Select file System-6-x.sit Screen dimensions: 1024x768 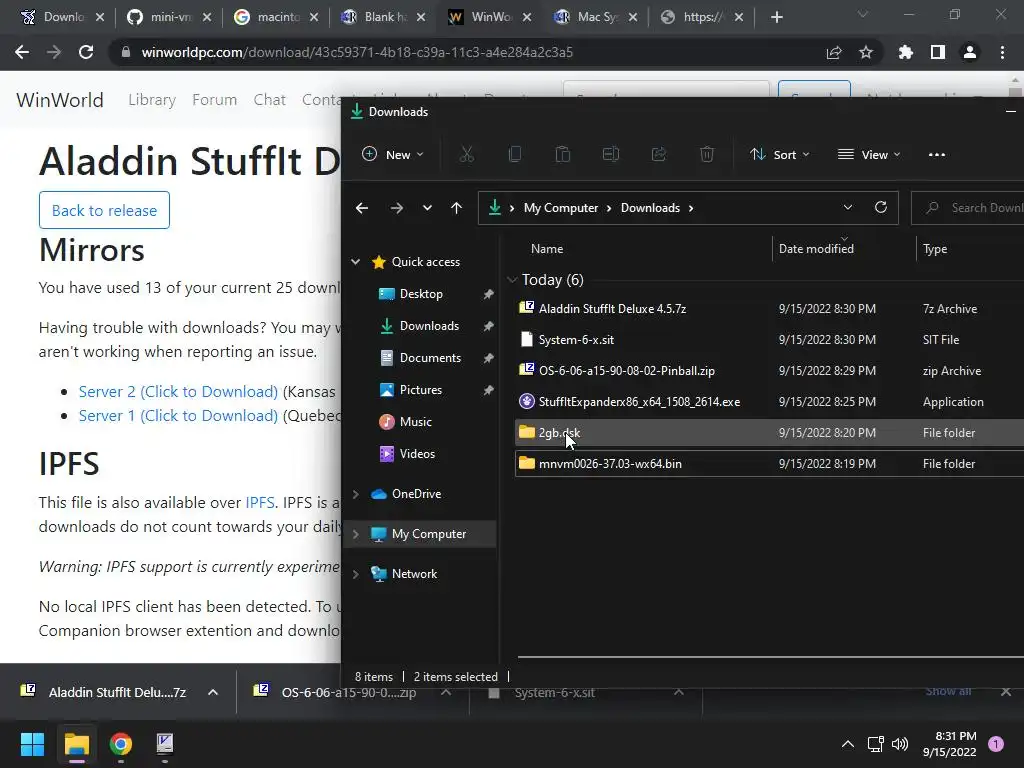coord(576,340)
